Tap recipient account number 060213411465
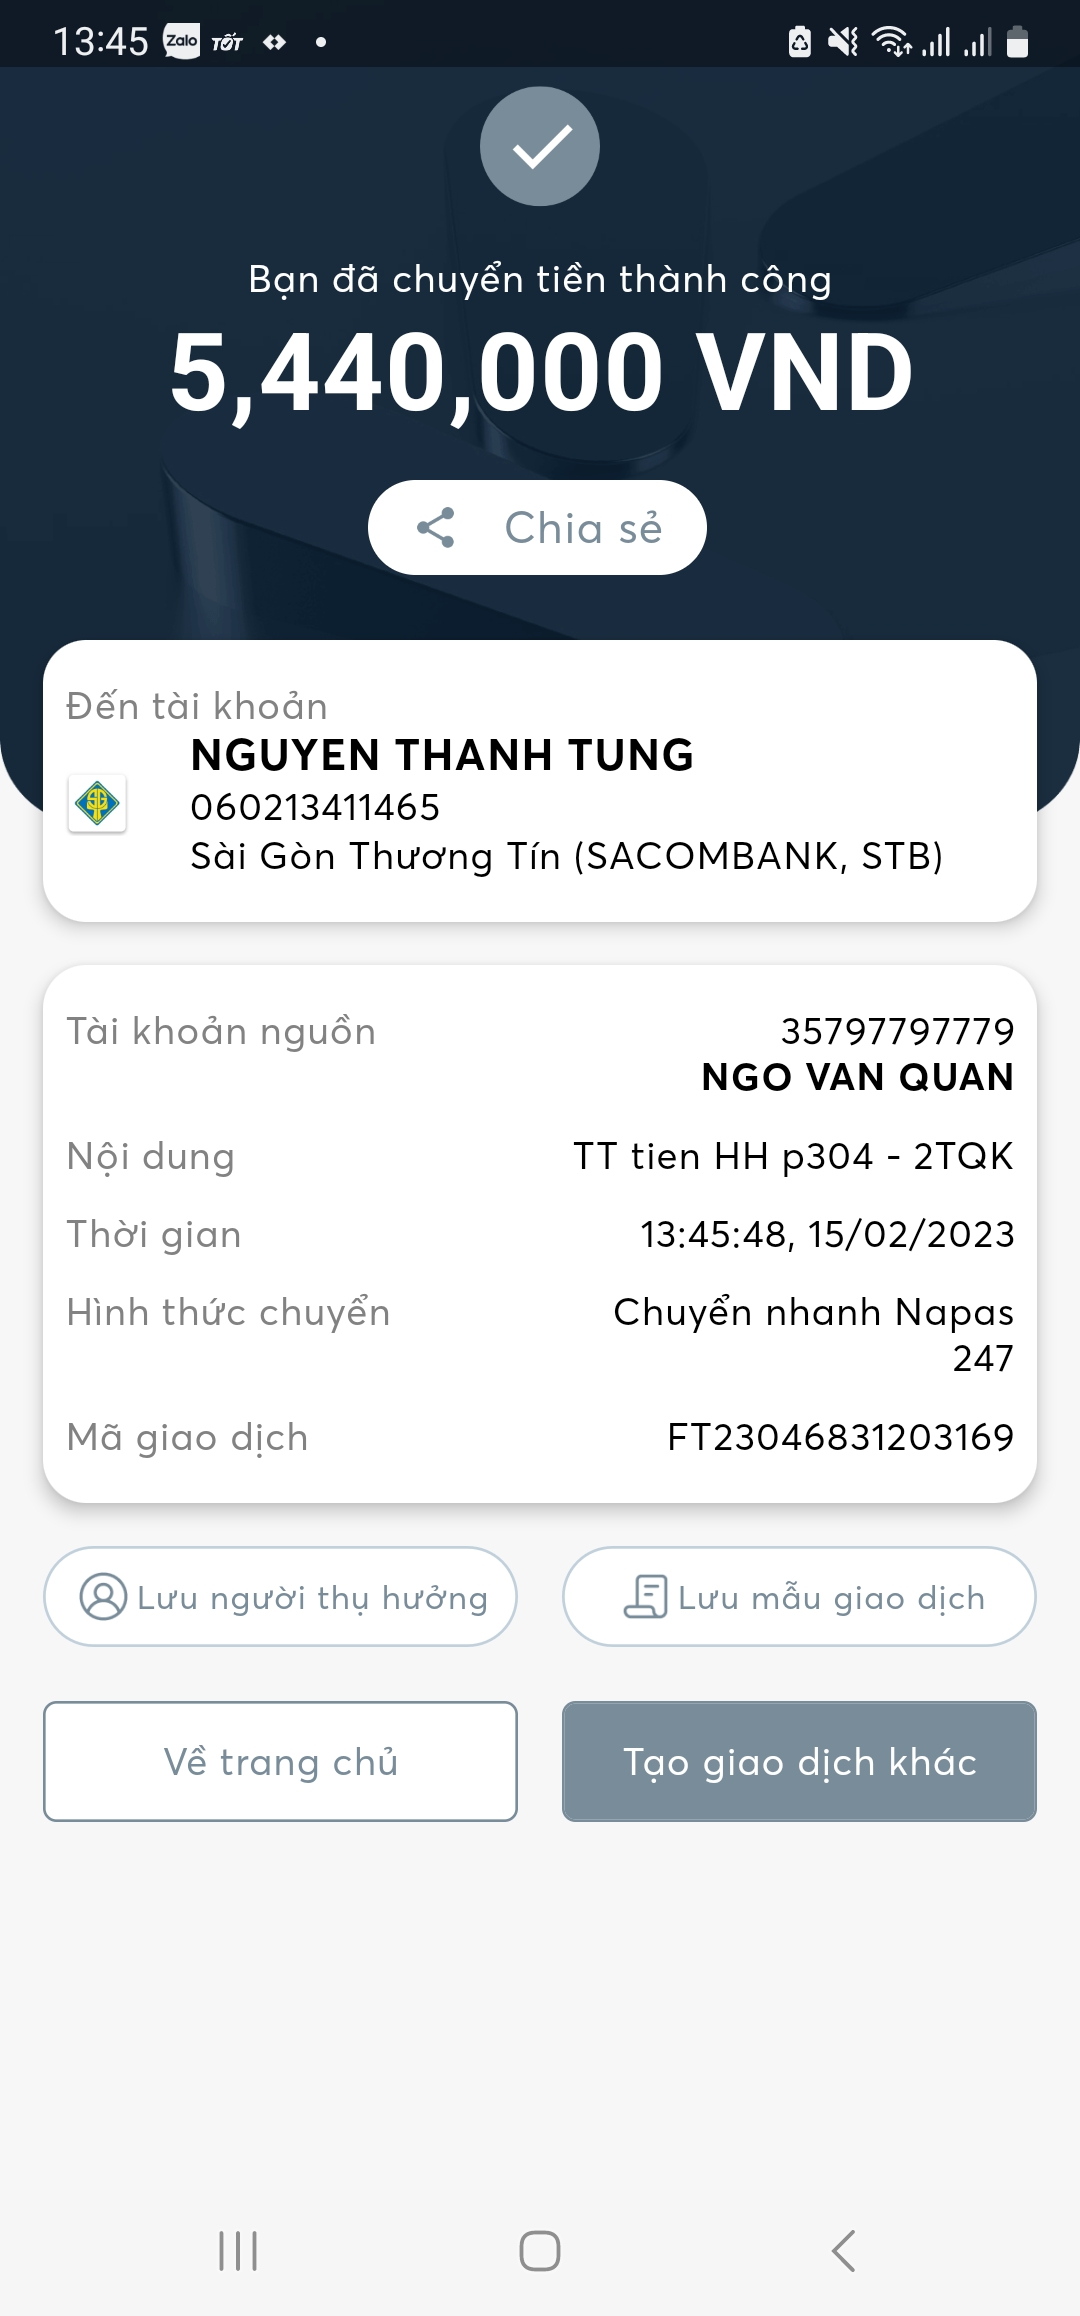Viewport: 1080px width, 2316px height. tap(315, 807)
